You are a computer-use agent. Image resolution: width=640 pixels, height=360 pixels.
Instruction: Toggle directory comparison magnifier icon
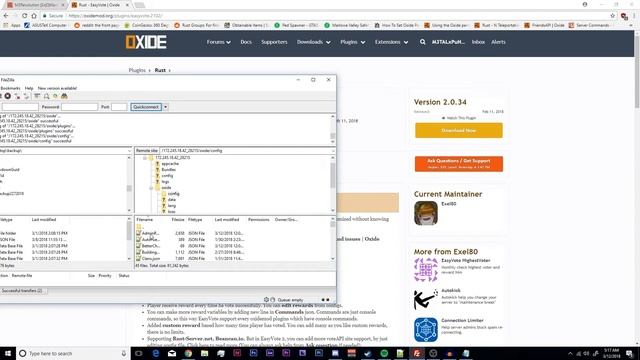click(x=47, y=96)
